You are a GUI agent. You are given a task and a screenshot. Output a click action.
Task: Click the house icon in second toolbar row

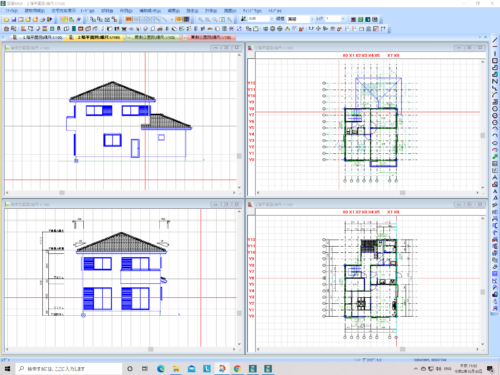tap(6, 29)
